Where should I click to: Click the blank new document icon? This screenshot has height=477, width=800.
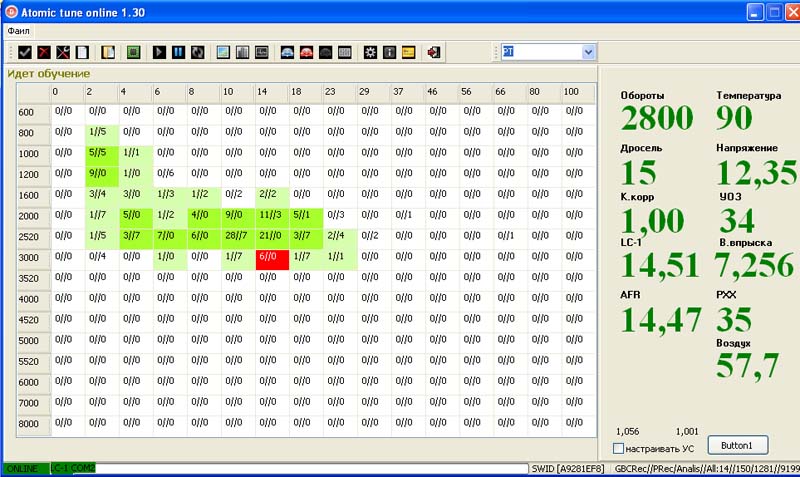[x=82, y=52]
